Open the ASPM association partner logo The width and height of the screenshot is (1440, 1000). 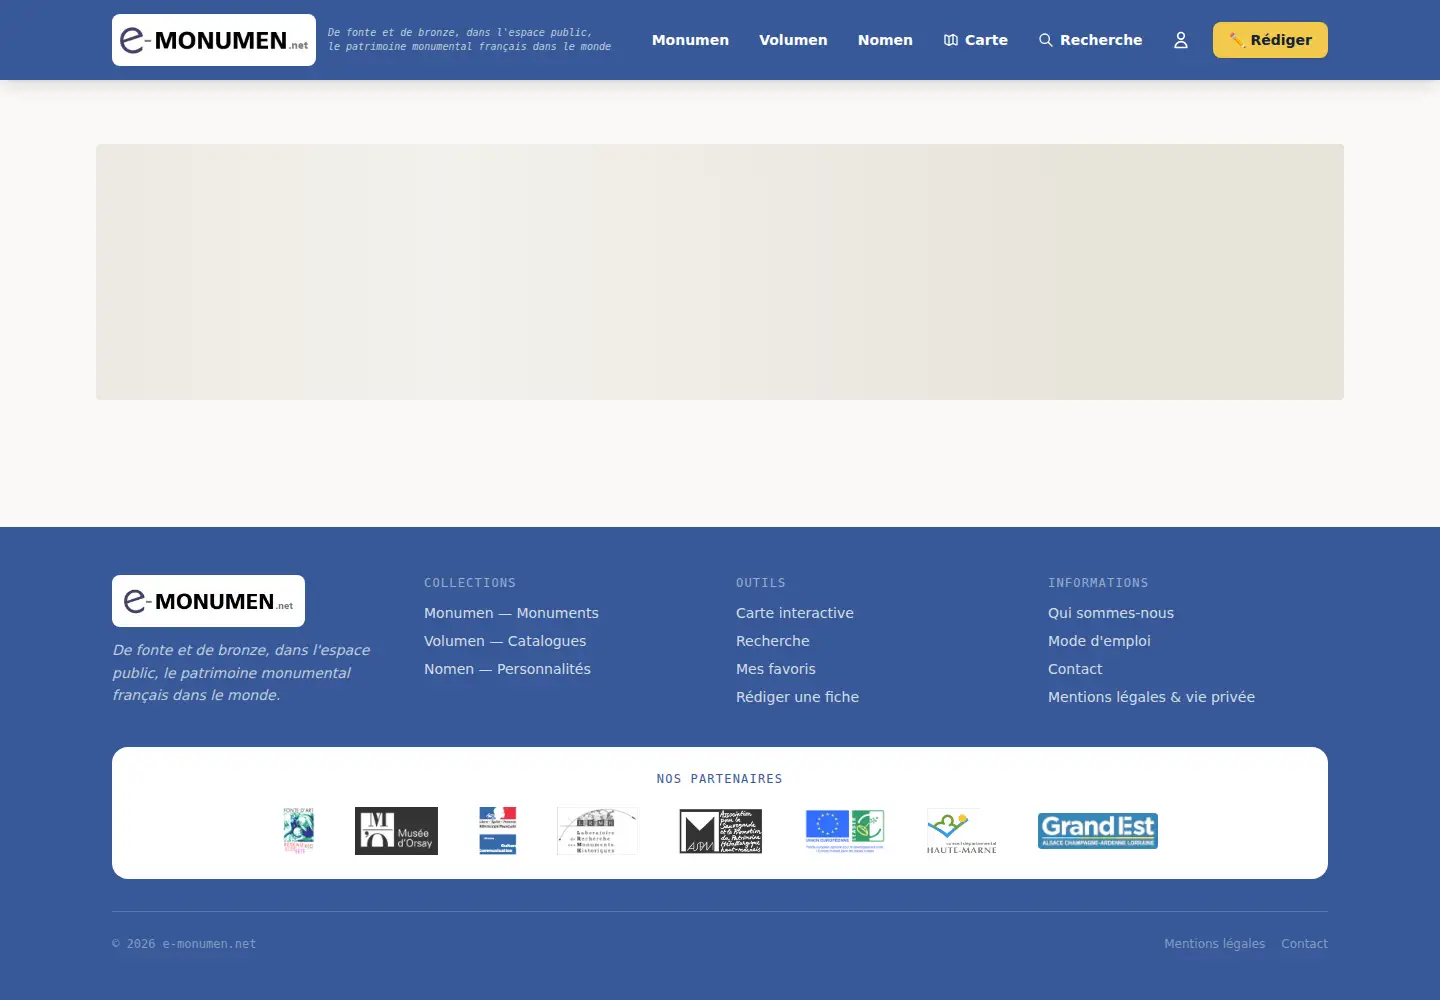(721, 831)
